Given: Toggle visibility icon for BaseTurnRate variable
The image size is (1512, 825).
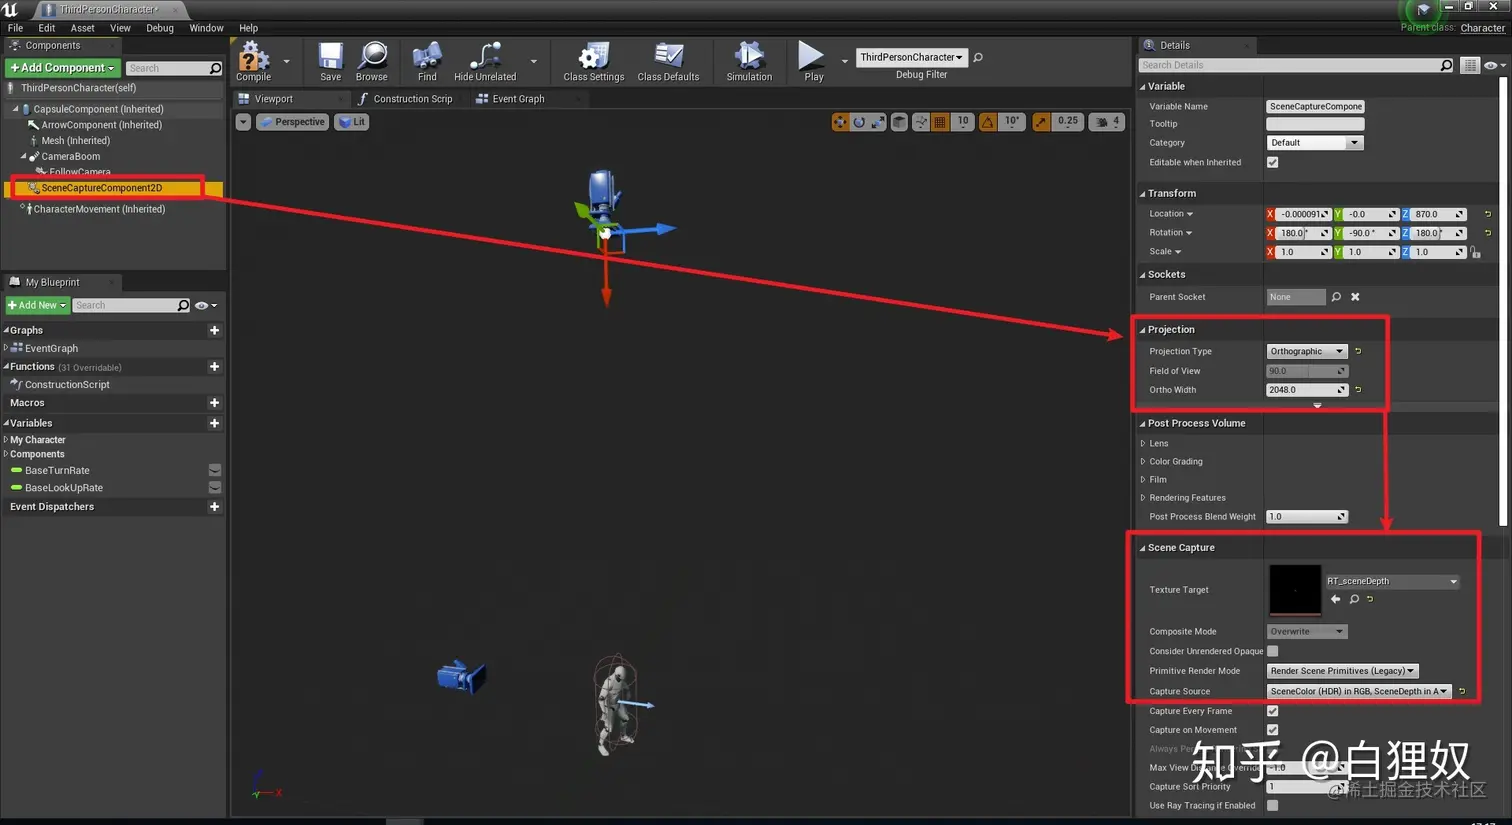Looking at the screenshot, I should point(215,470).
